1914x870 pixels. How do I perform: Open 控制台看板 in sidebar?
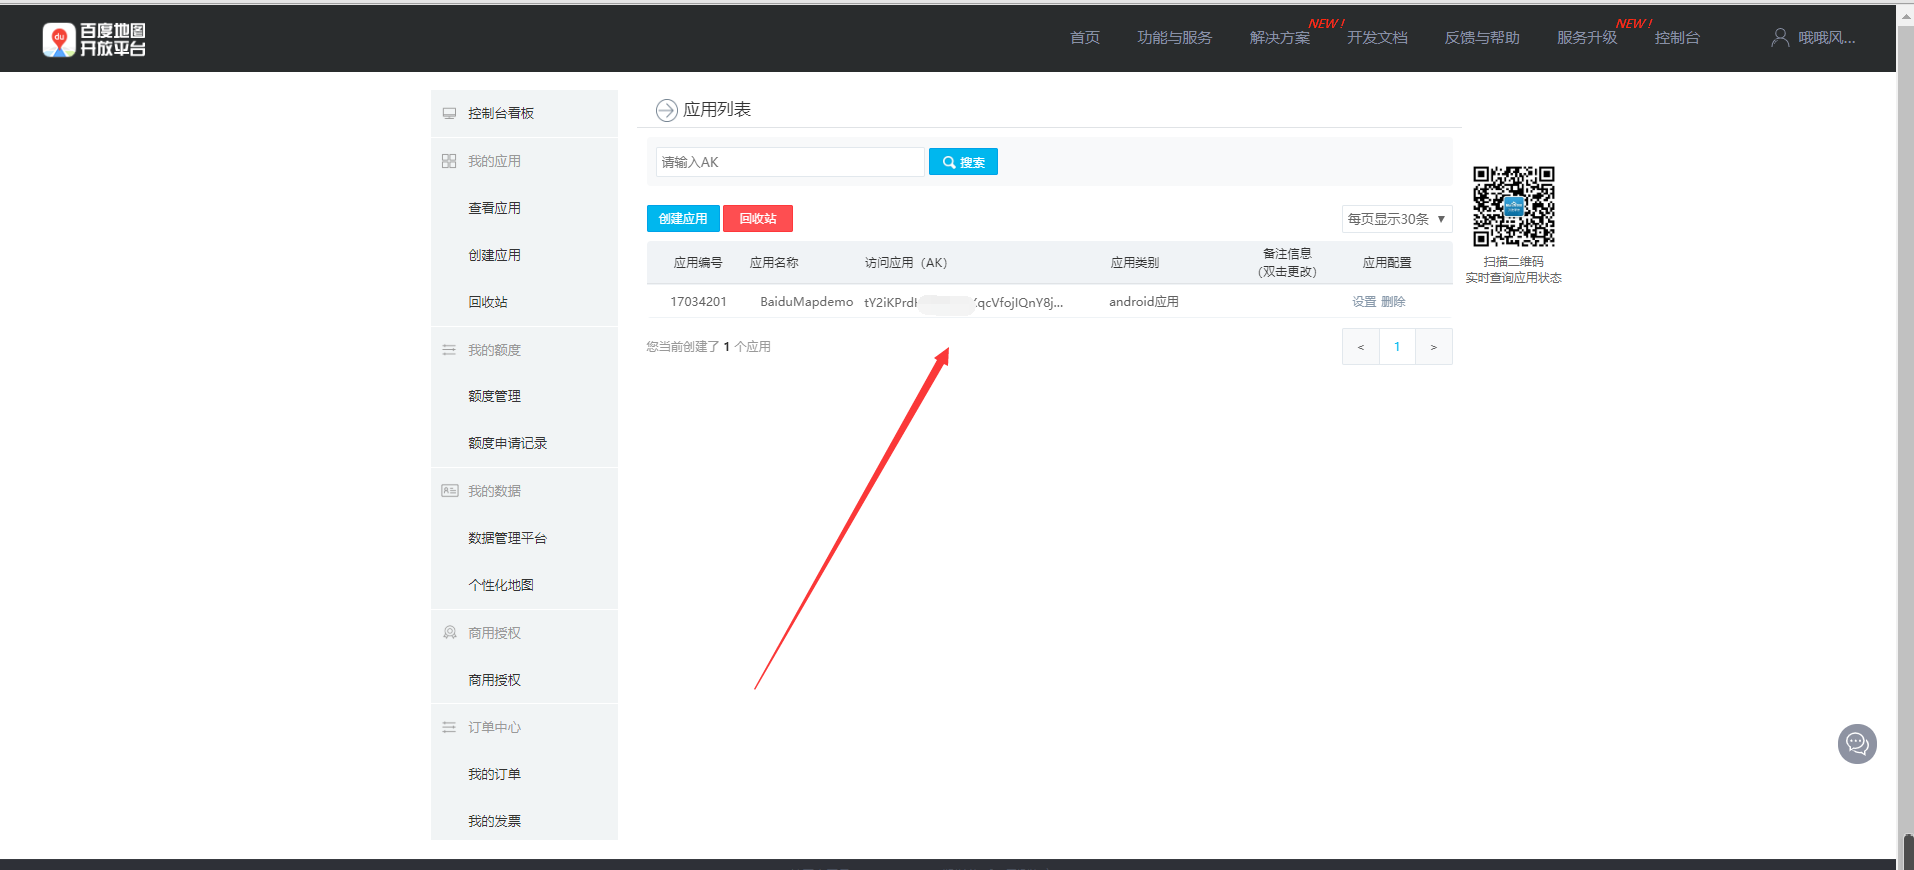pyautogui.click(x=501, y=113)
